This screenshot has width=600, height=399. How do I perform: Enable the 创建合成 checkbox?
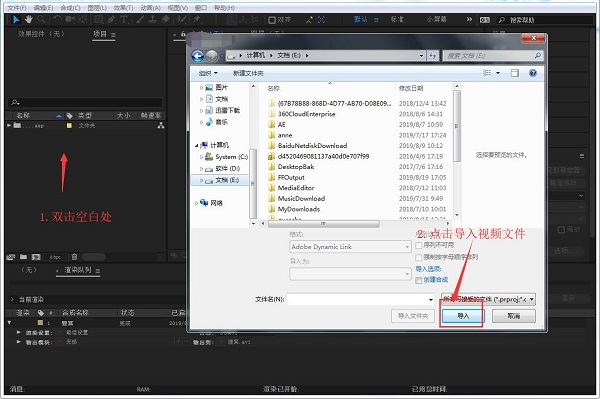(419, 280)
